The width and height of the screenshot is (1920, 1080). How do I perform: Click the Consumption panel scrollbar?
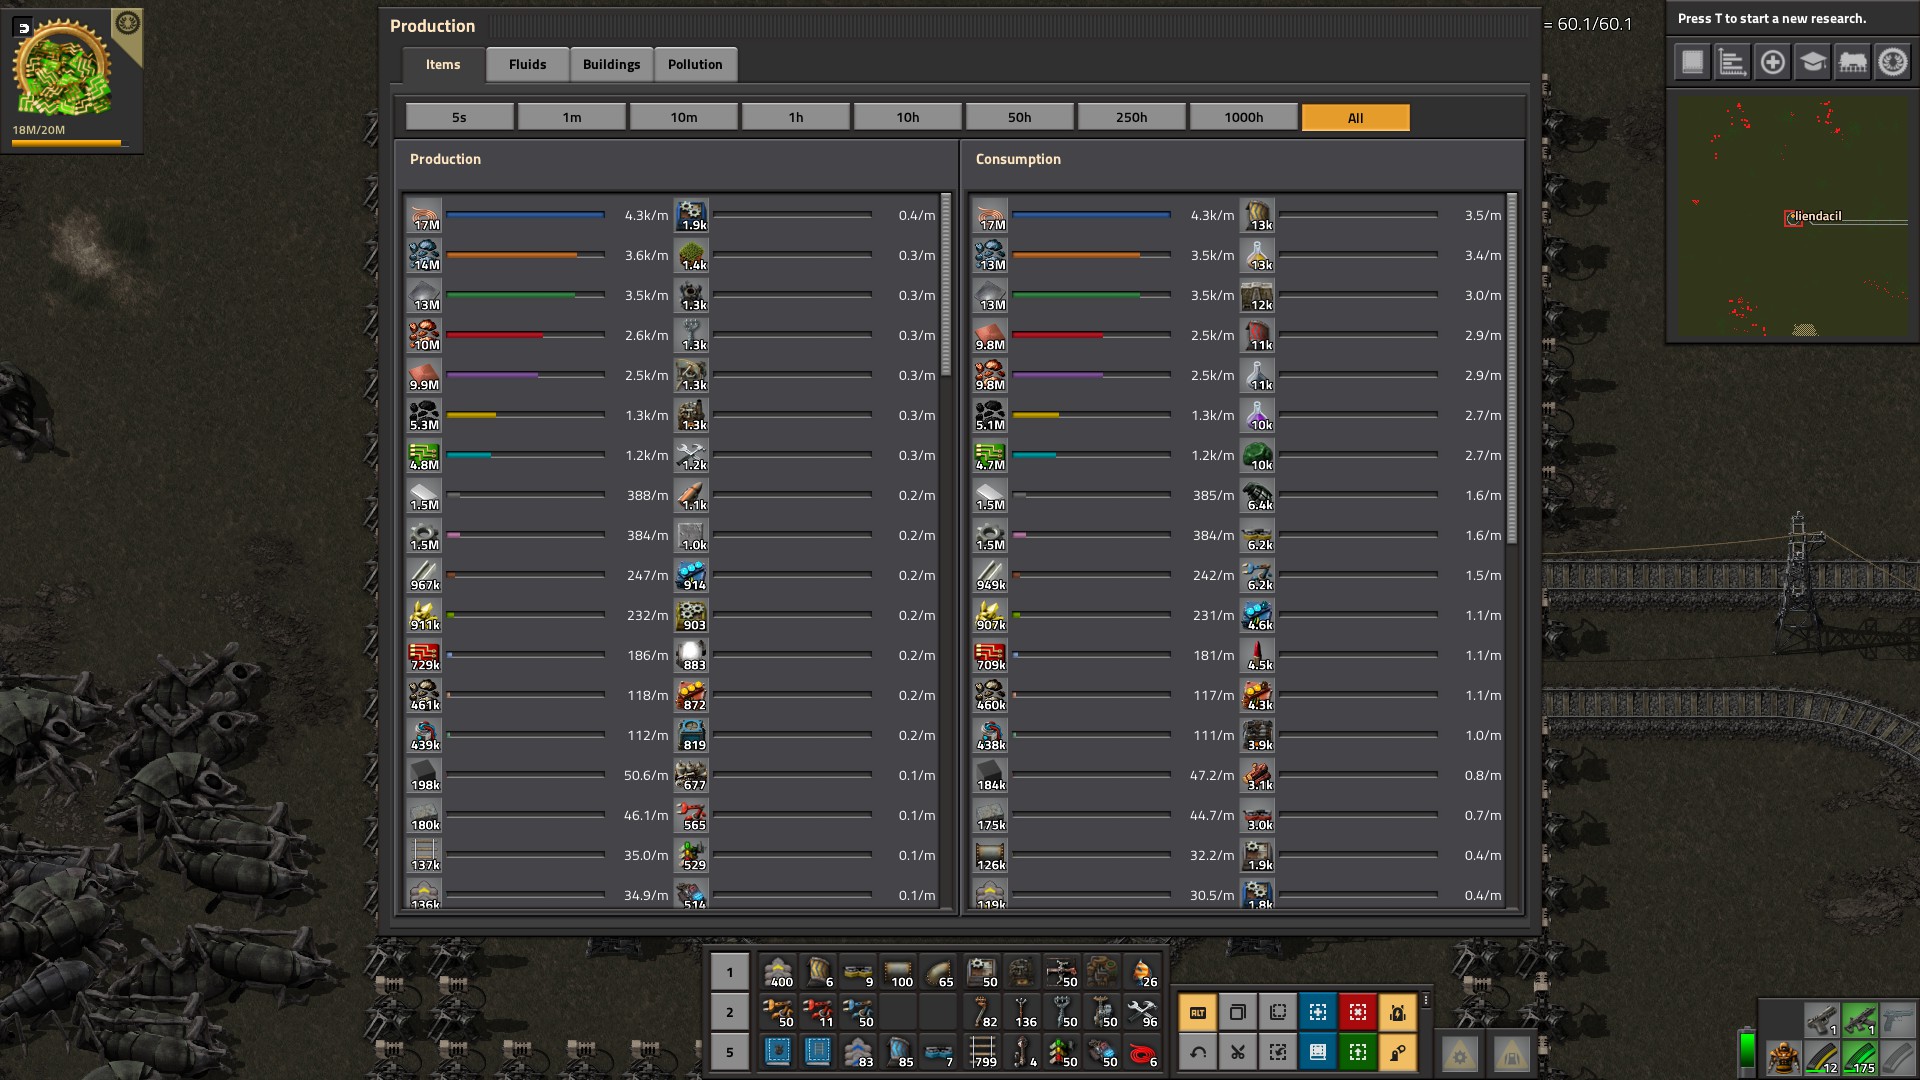1512,368
